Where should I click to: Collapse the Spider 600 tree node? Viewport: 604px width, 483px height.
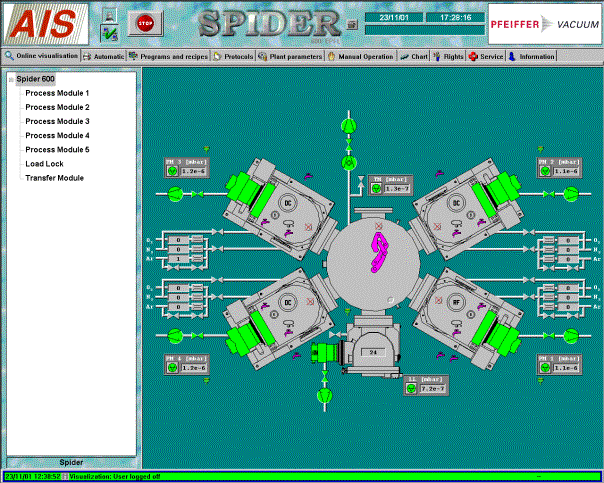(9, 78)
